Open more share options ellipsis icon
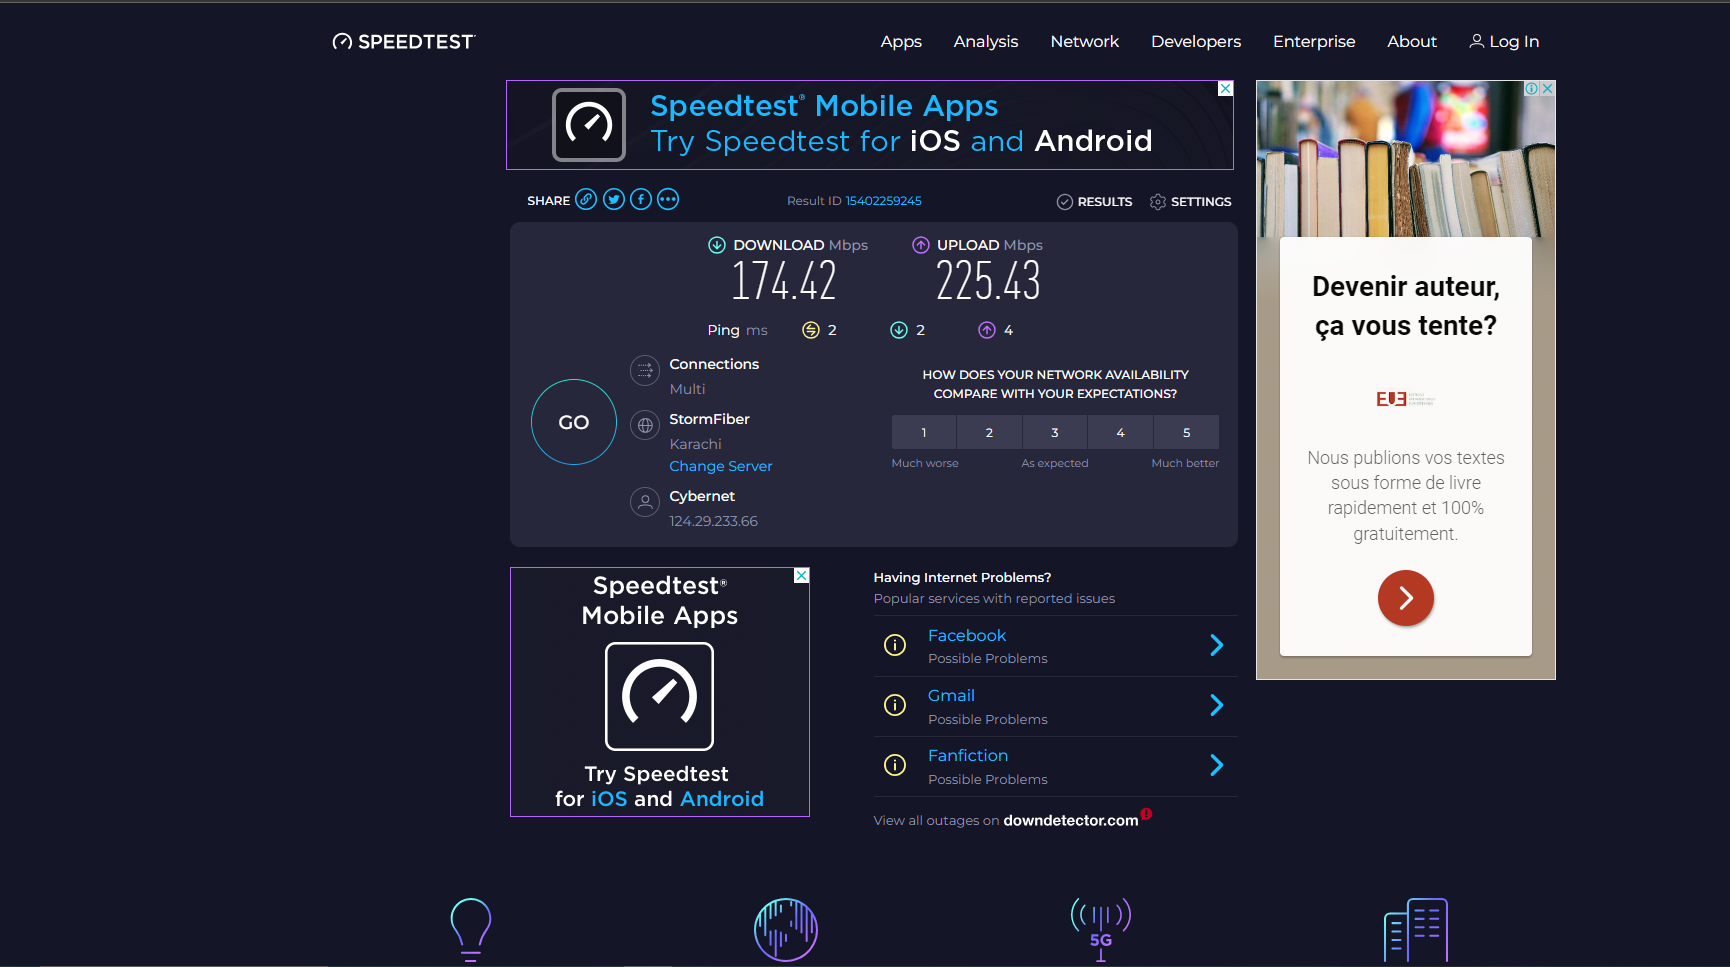The image size is (1730, 967). pyautogui.click(x=668, y=199)
